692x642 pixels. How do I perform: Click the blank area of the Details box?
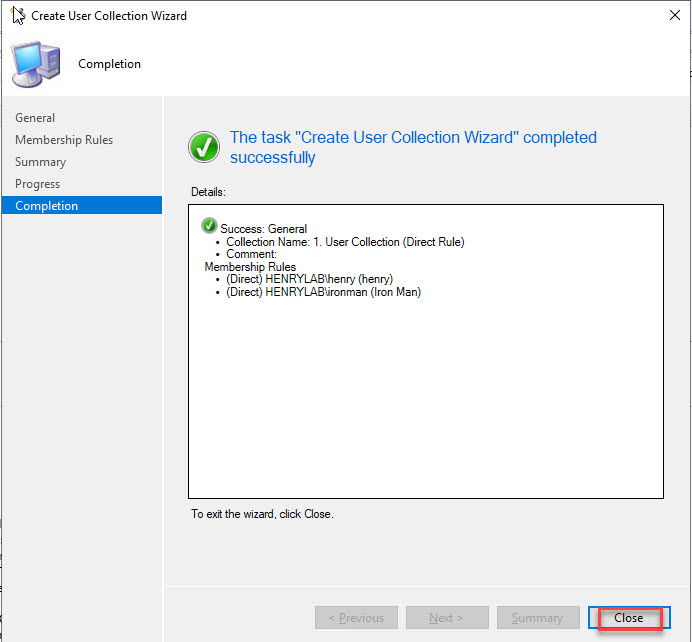pos(425,400)
